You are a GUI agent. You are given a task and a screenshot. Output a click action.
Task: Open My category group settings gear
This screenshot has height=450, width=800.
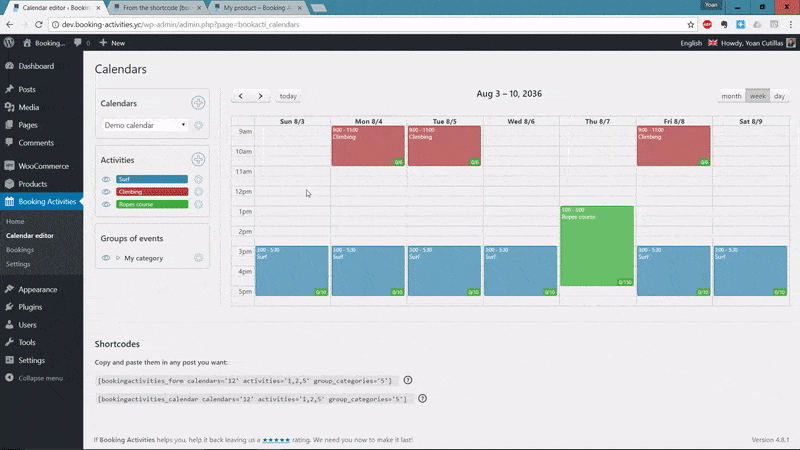(198, 258)
